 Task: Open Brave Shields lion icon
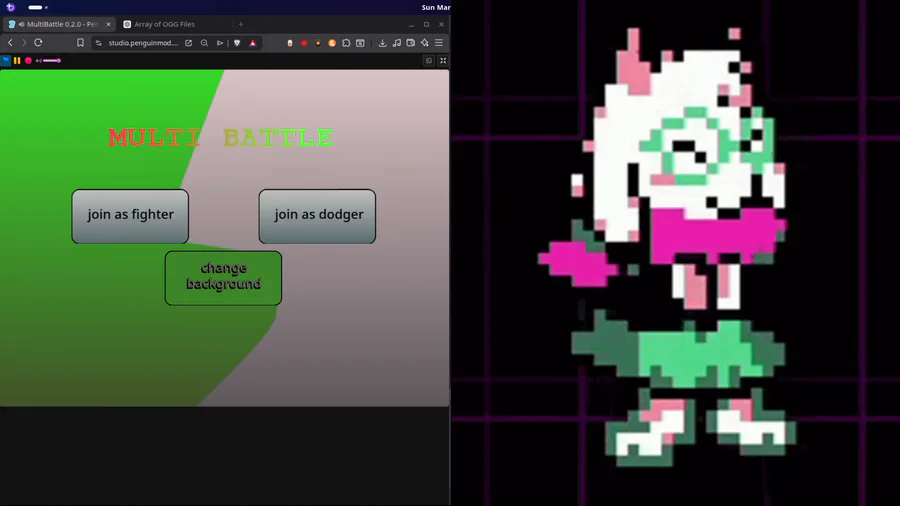pyautogui.click(x=237, y=43)
